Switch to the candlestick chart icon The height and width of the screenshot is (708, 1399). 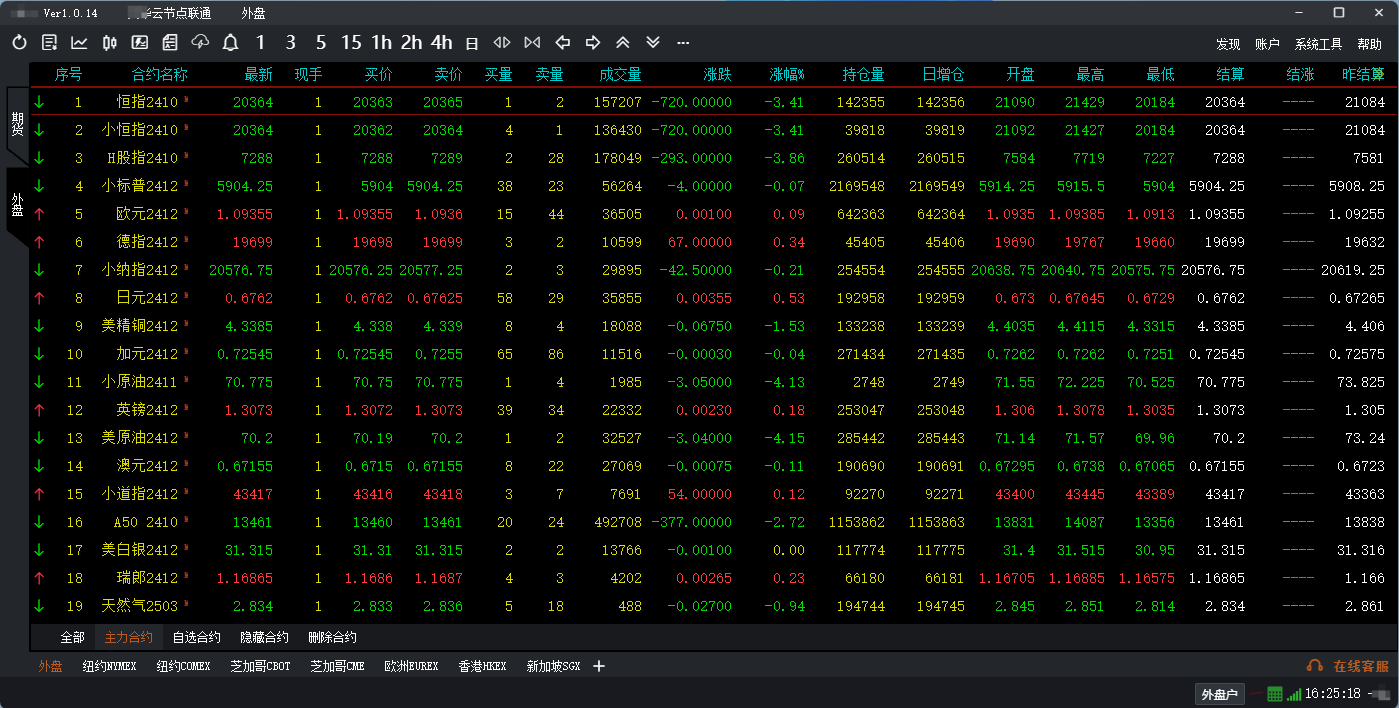pos(110,43)
